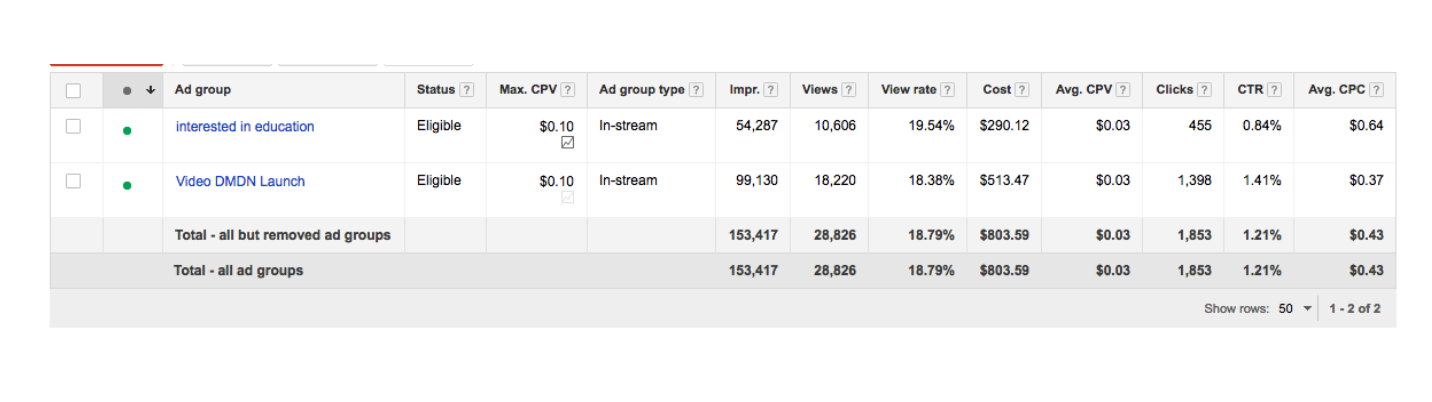Open the Video DMDN Launch ad group
This screenshot has width=1432, height=402.
pos(240,181)
